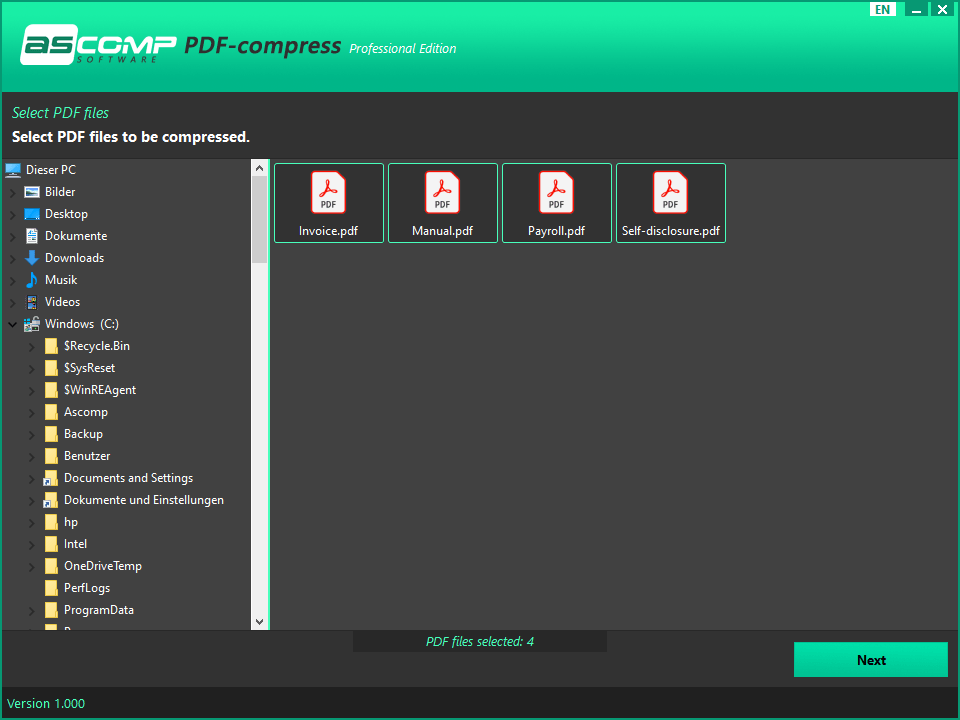Click the hp folder icon
The image size is (960, 720).
51,522
